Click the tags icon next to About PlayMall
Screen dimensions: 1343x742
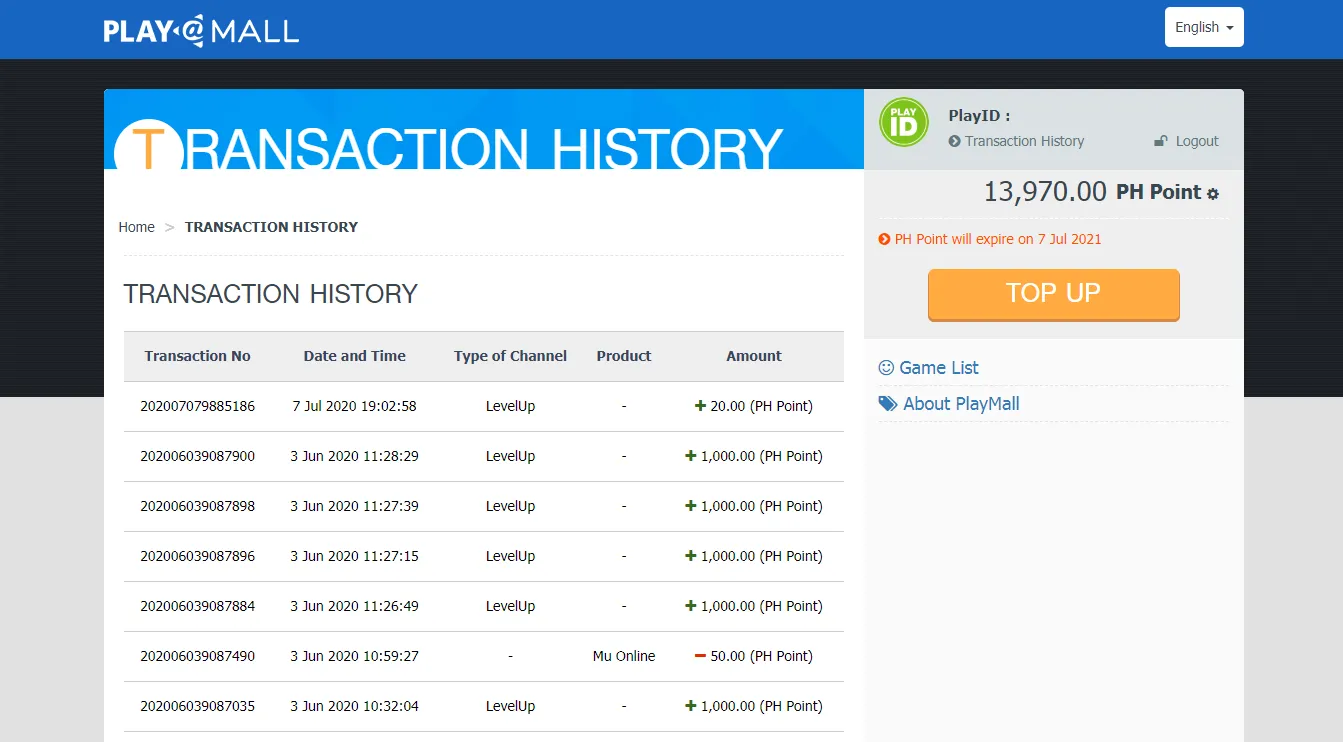click(888, 404)
